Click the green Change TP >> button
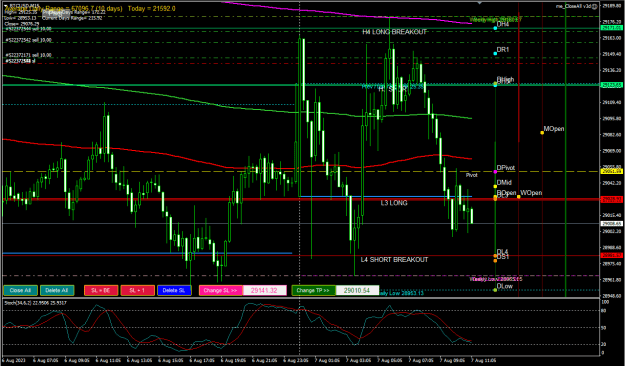This screenshot has width=625, height=366. (313, 290)
